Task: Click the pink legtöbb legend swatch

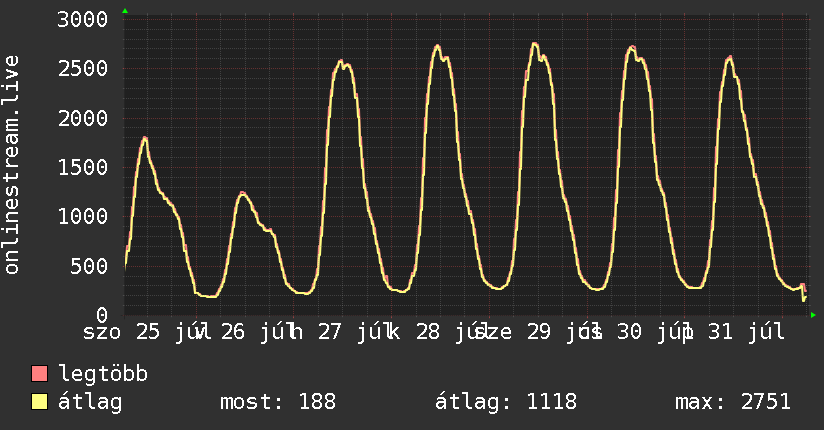Action: point(39,373)
